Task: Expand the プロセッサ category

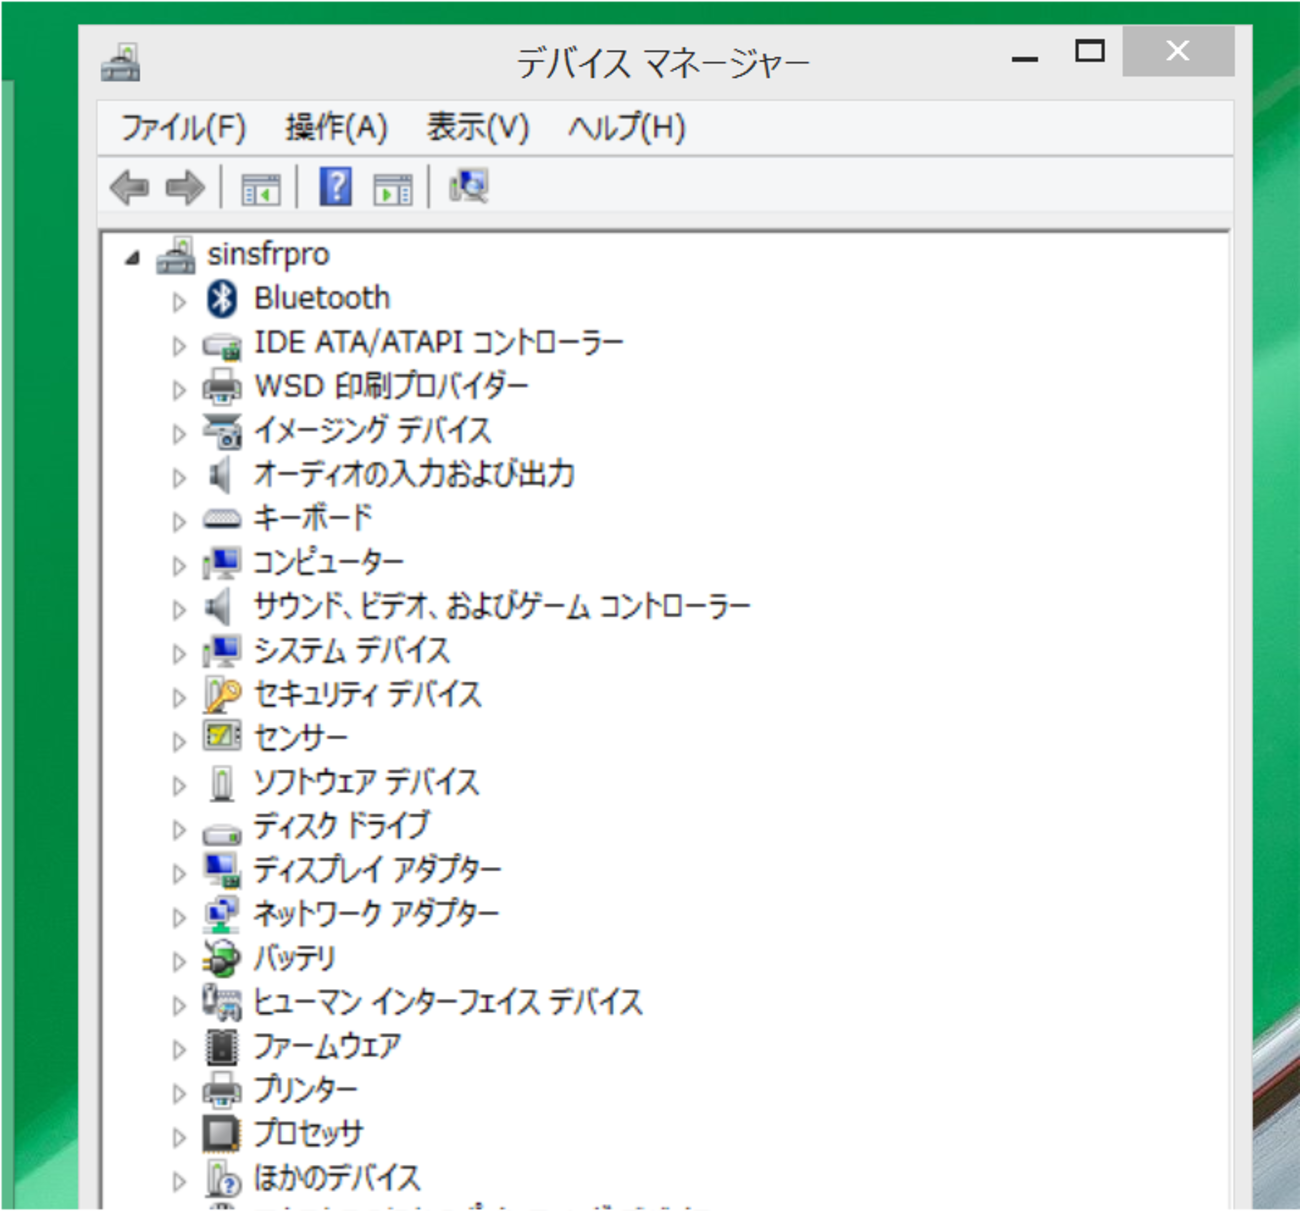Action: [x=179, y=1138]
